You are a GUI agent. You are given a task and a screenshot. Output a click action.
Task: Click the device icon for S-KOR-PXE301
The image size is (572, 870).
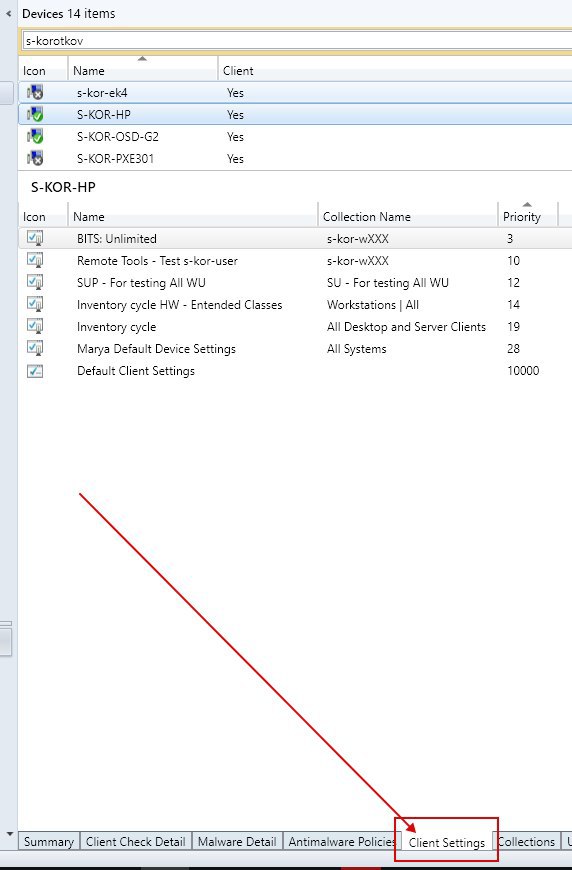pyautogui.click(x=35, y=158)
